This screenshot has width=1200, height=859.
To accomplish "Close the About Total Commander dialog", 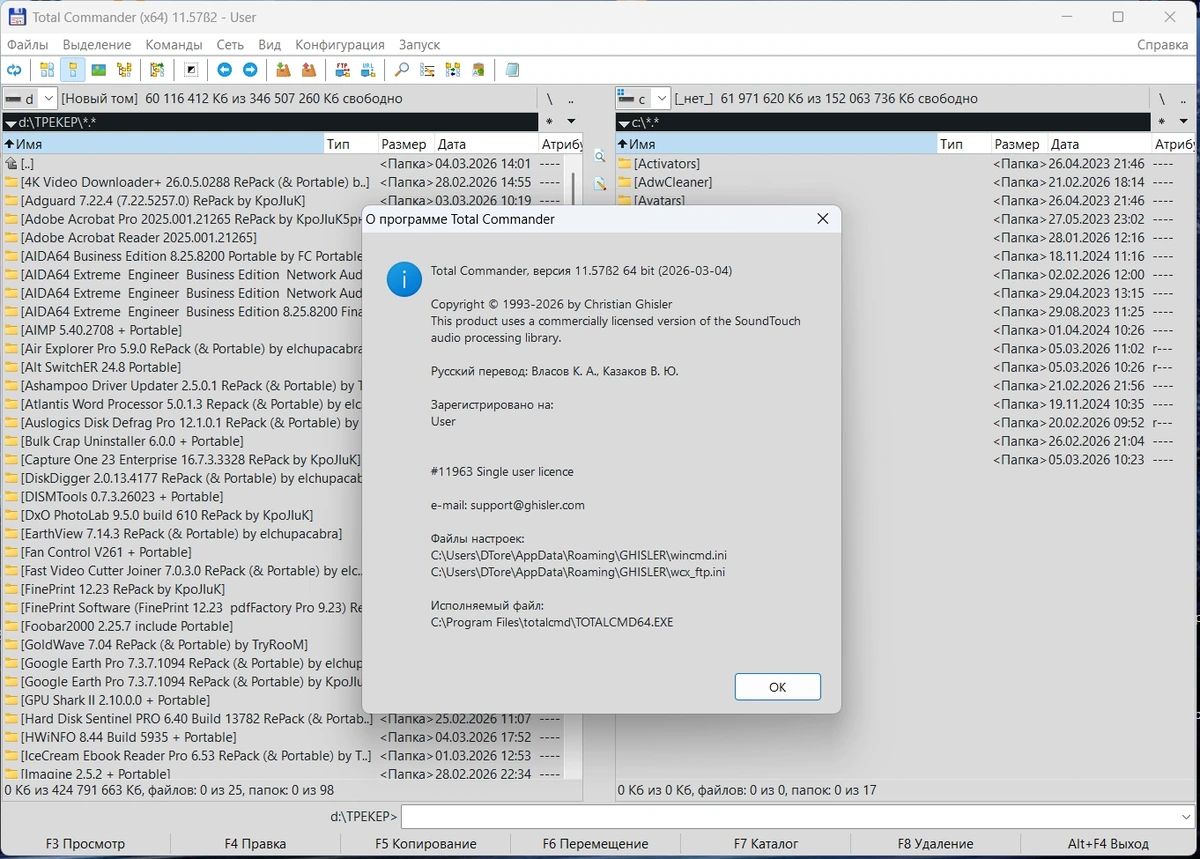I will 822,219.
